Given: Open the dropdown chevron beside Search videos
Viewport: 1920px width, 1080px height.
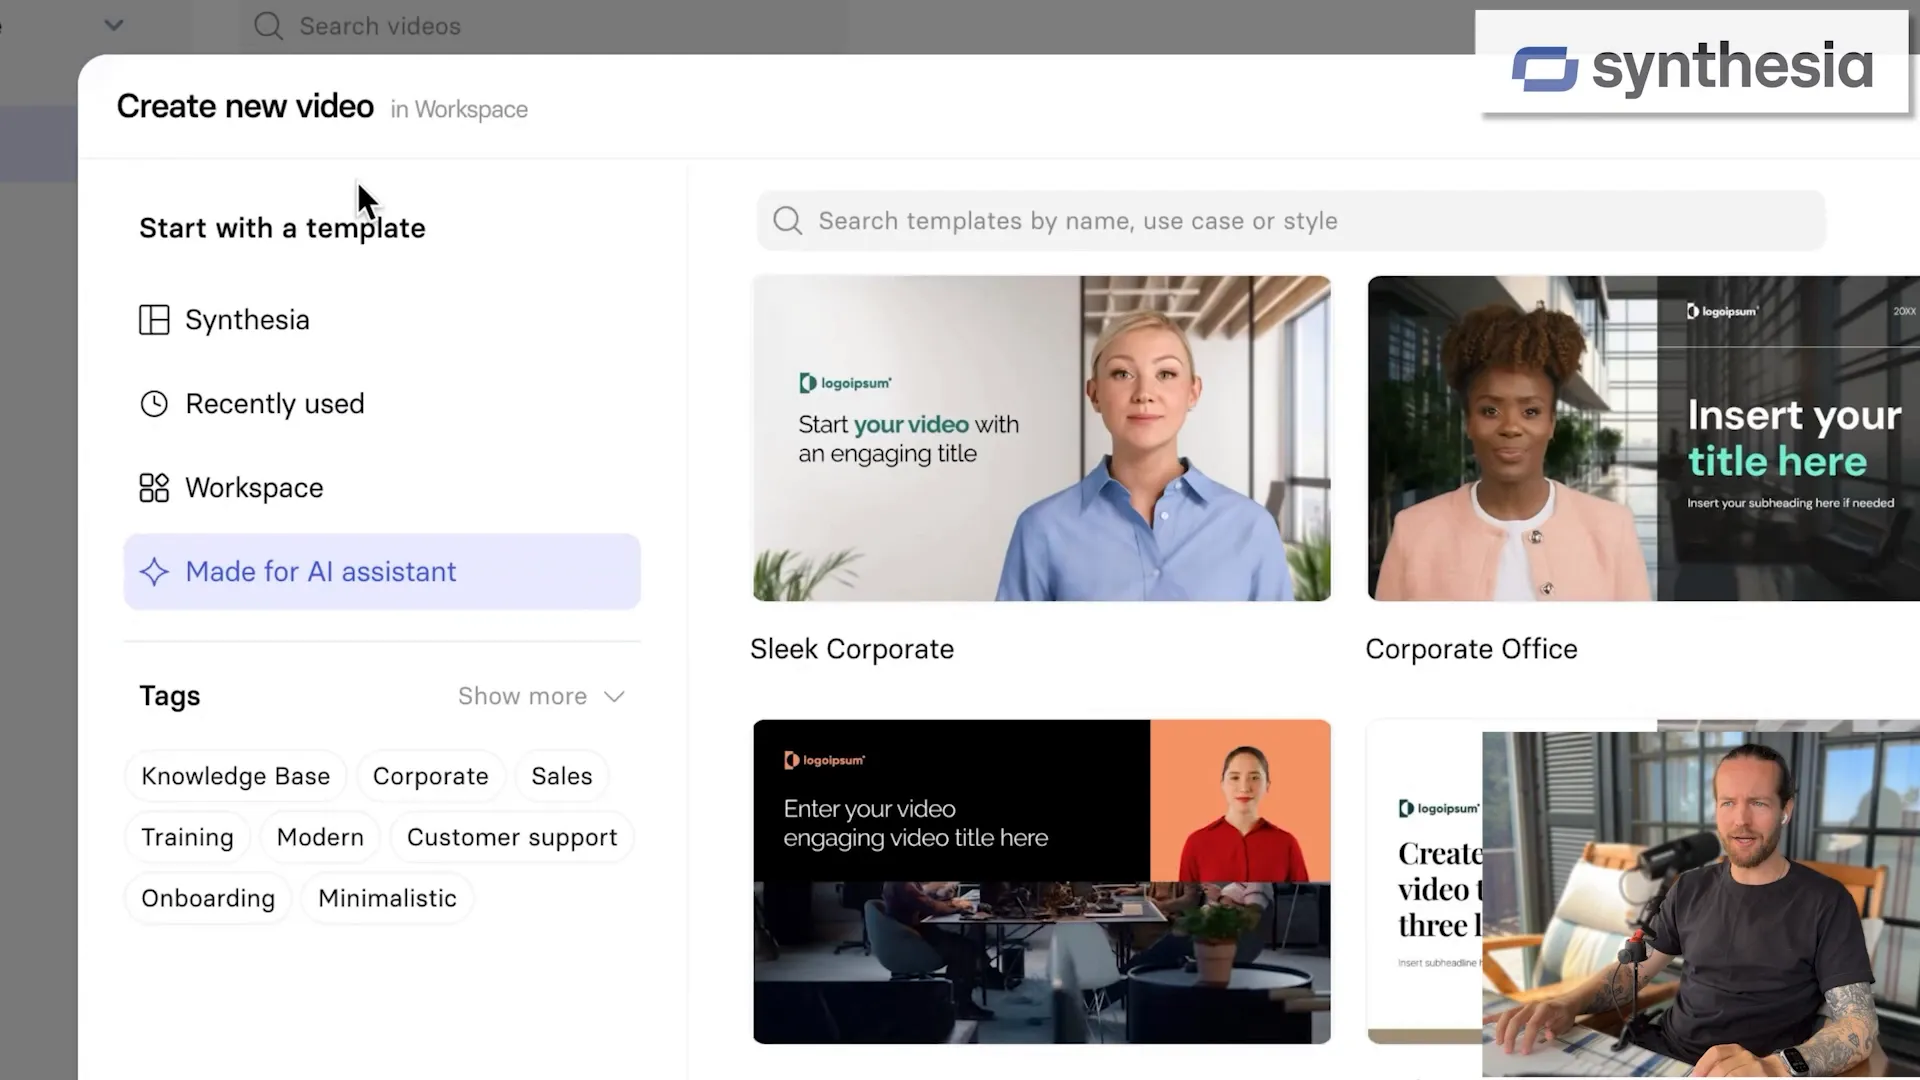Looking at the screenshot, I should click(x=114, y=25).
